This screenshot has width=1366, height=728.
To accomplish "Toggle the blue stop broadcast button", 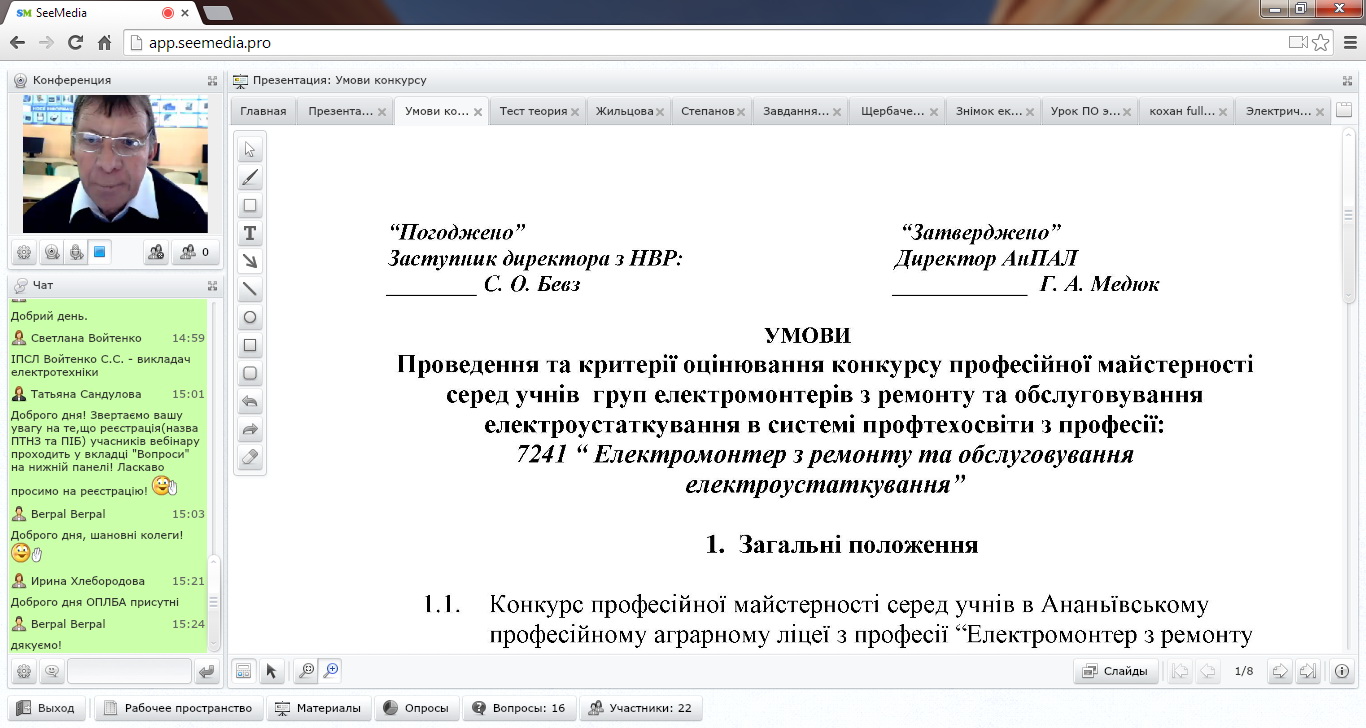I will [x=100, y=253].
